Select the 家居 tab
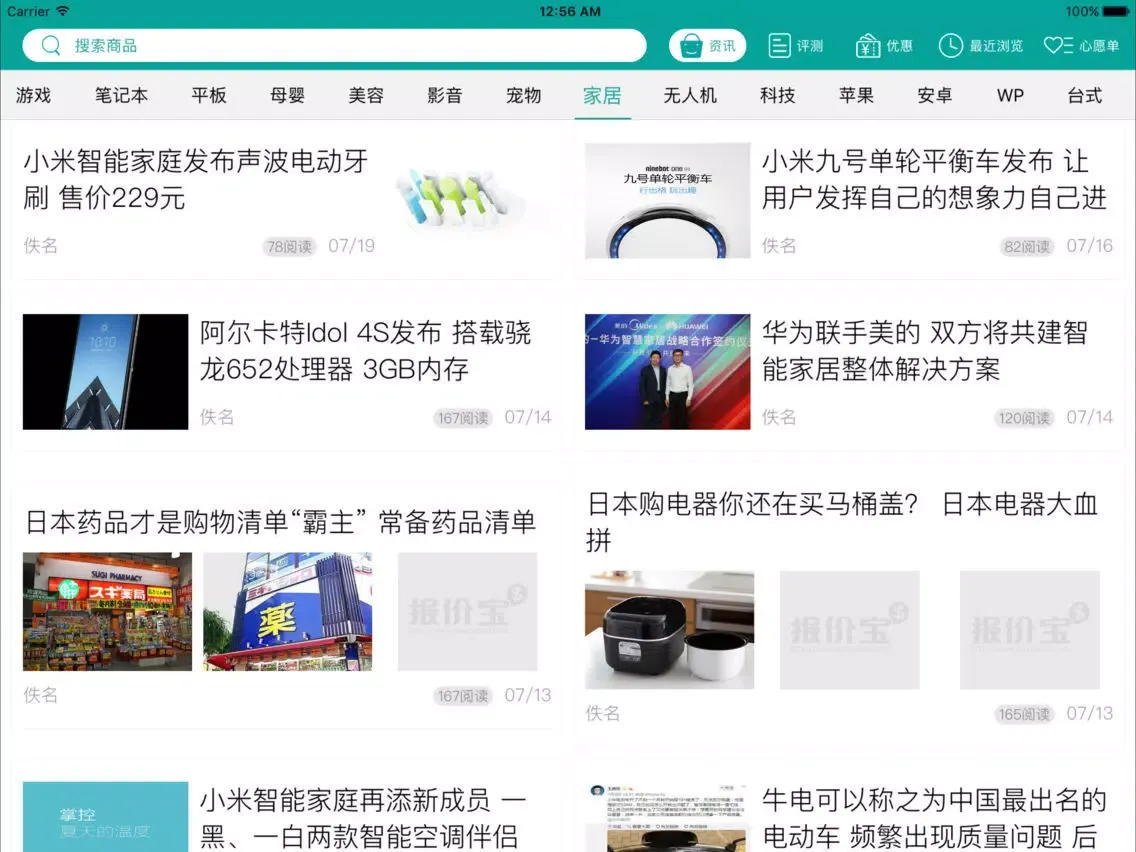Screen dimensions: 1136x852 [602, 95]
